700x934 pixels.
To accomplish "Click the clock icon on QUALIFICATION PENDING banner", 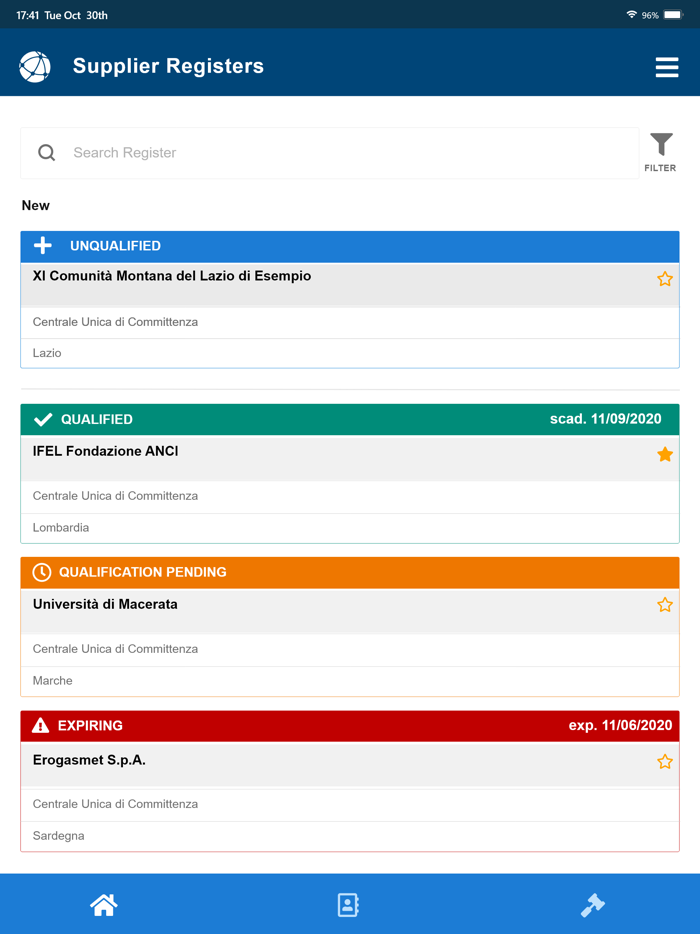I will (40, 572).
